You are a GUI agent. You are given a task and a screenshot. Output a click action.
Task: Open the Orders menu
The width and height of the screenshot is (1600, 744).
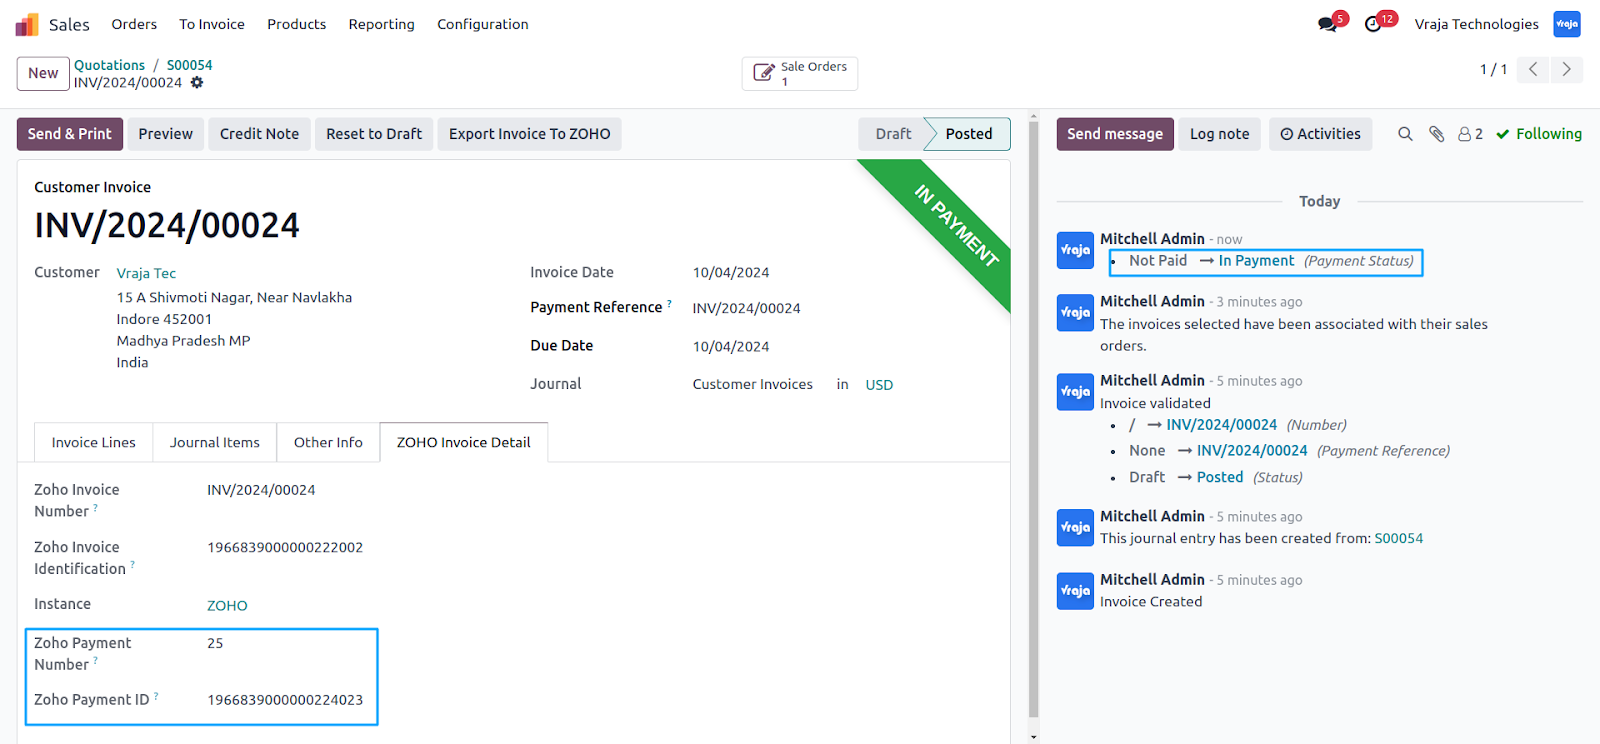tap(134, 24)
